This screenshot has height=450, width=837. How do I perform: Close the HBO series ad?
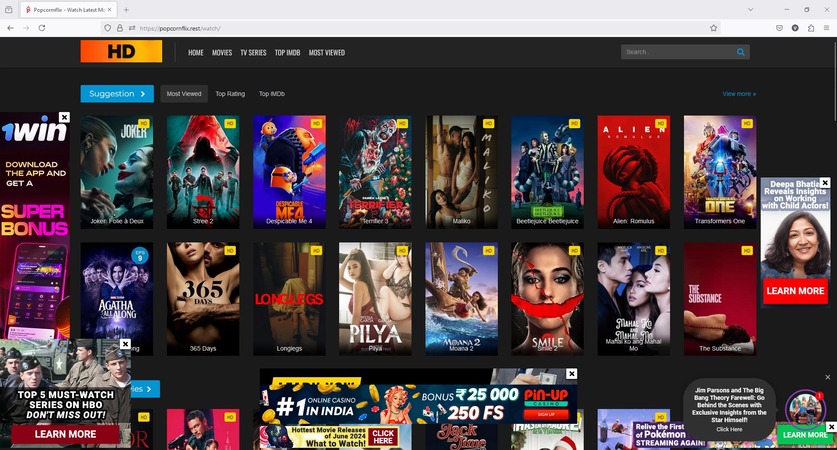pyautogui.click(x=125, y=344)
